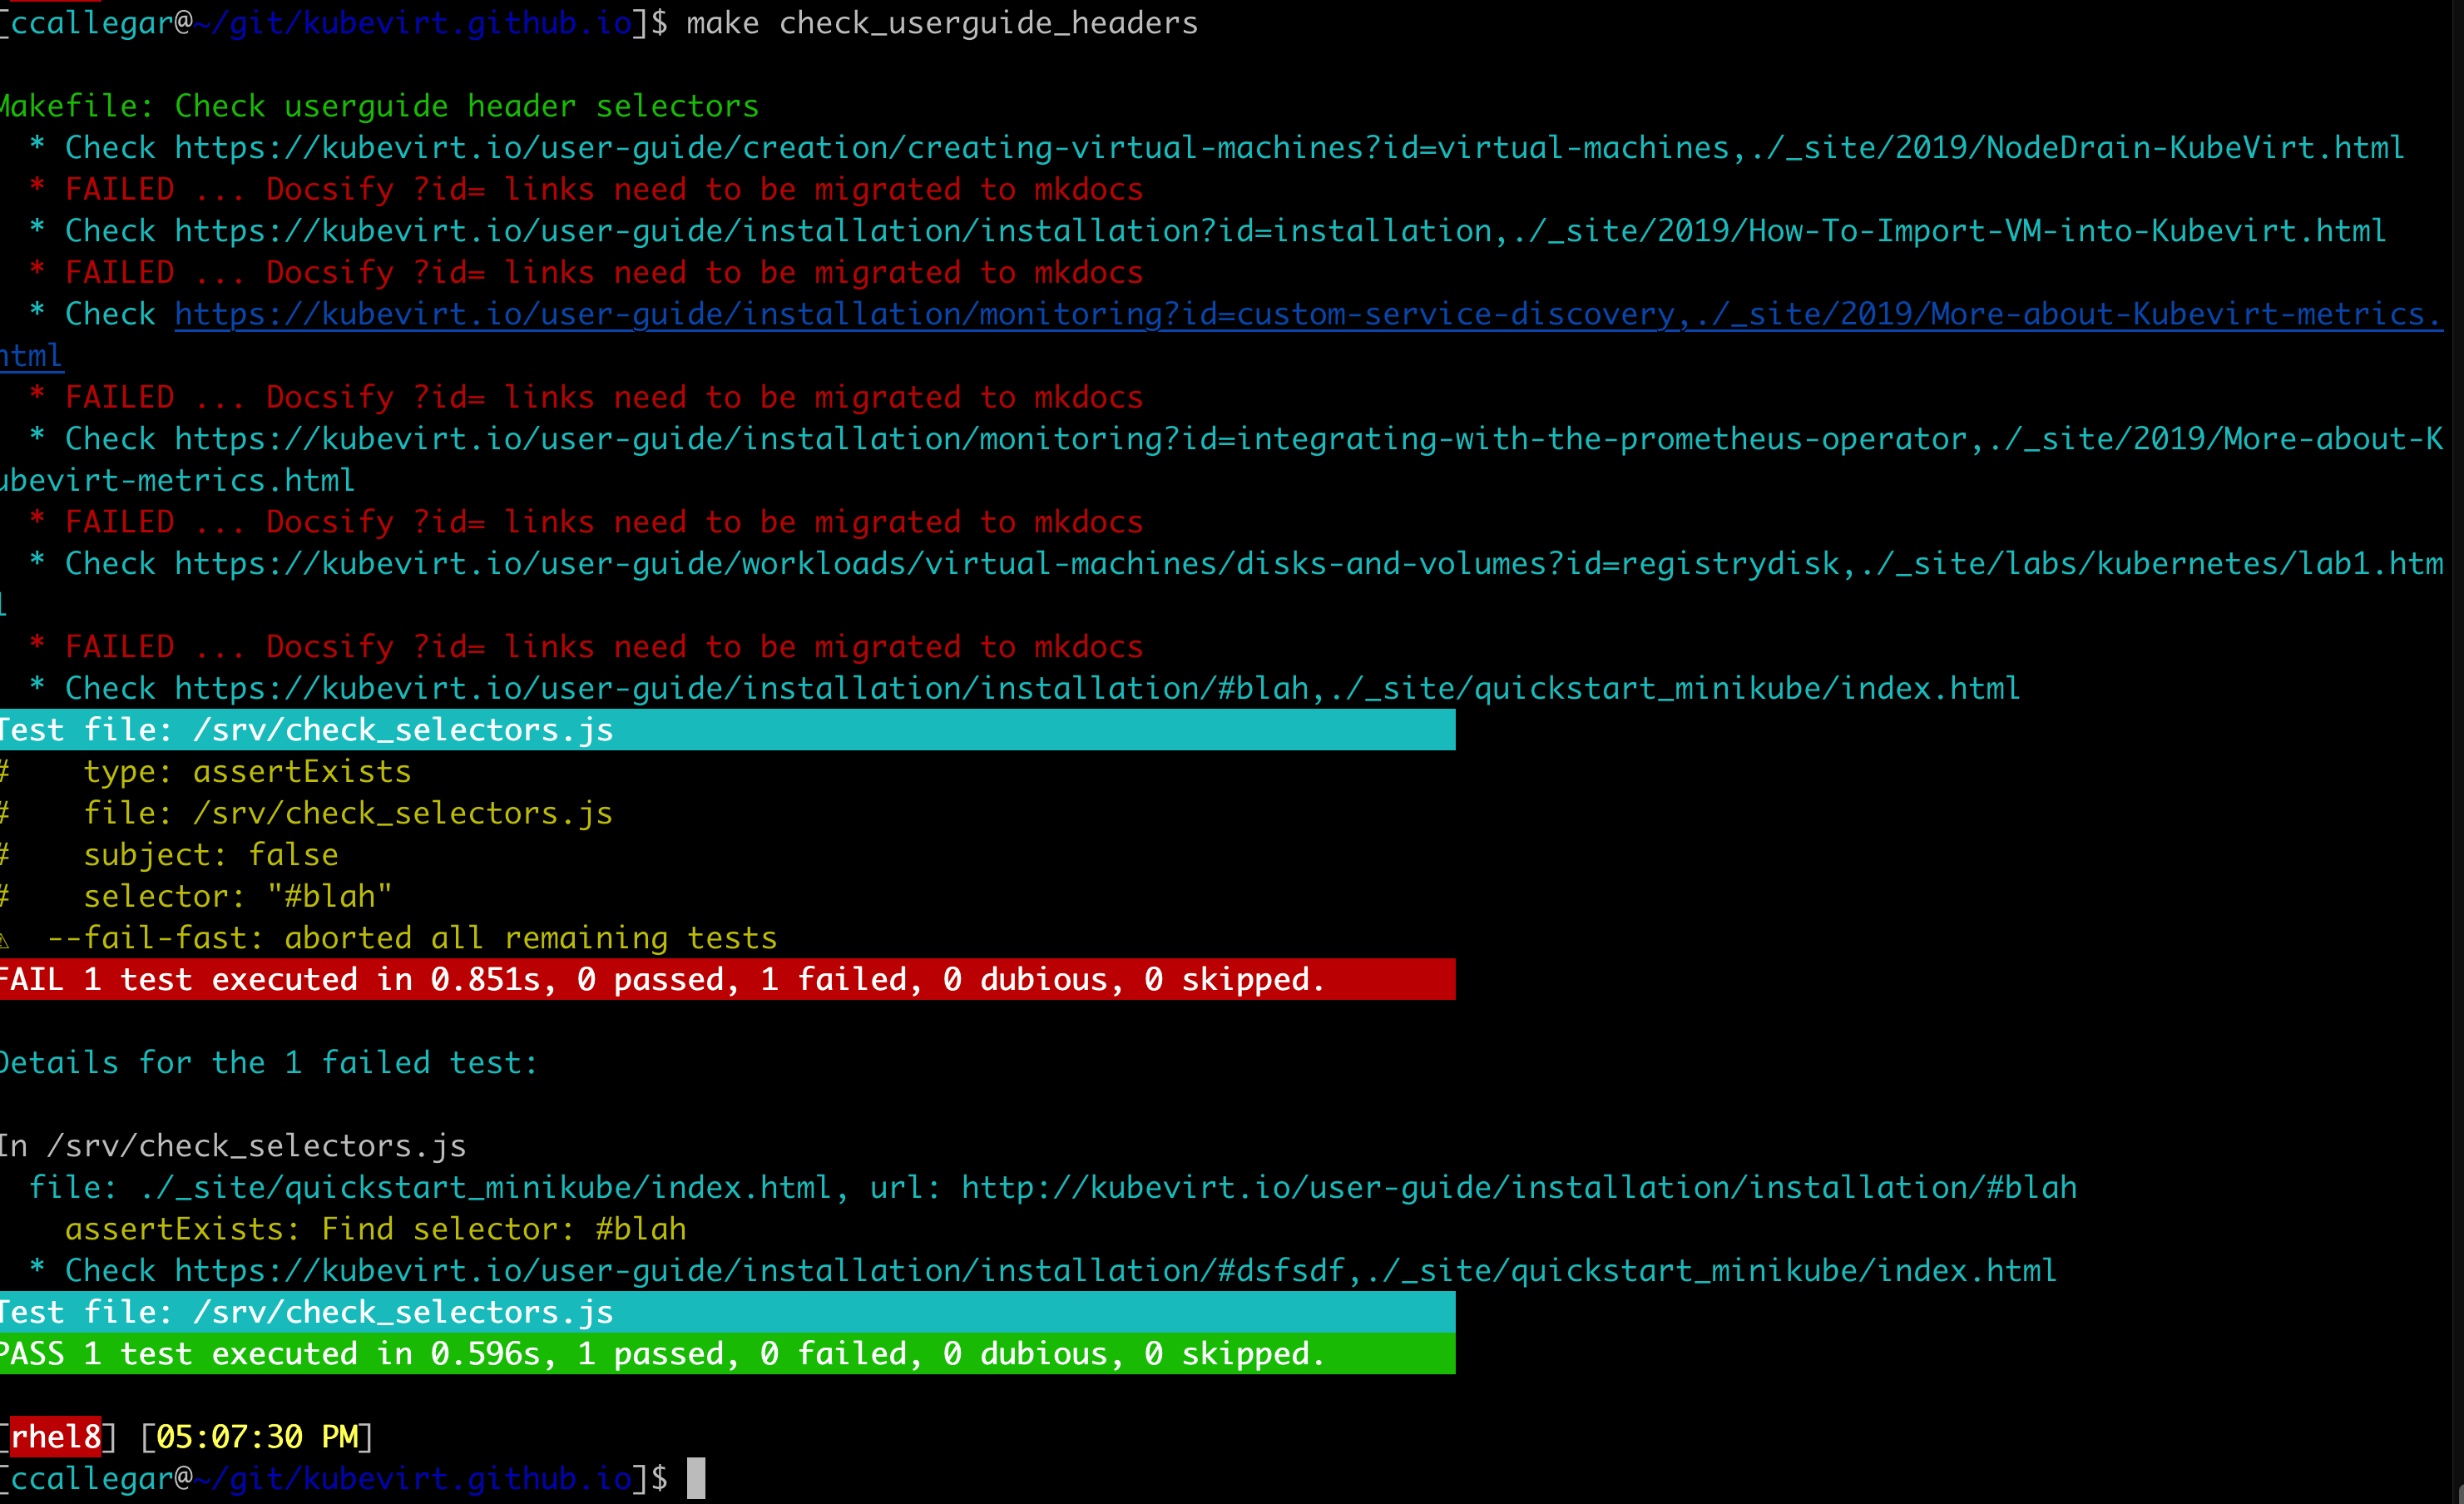Click the assertExists Find selector #blah line
This screenshot has width=2464, height=1504.
pyautogui.click(x=375, y=1228)
